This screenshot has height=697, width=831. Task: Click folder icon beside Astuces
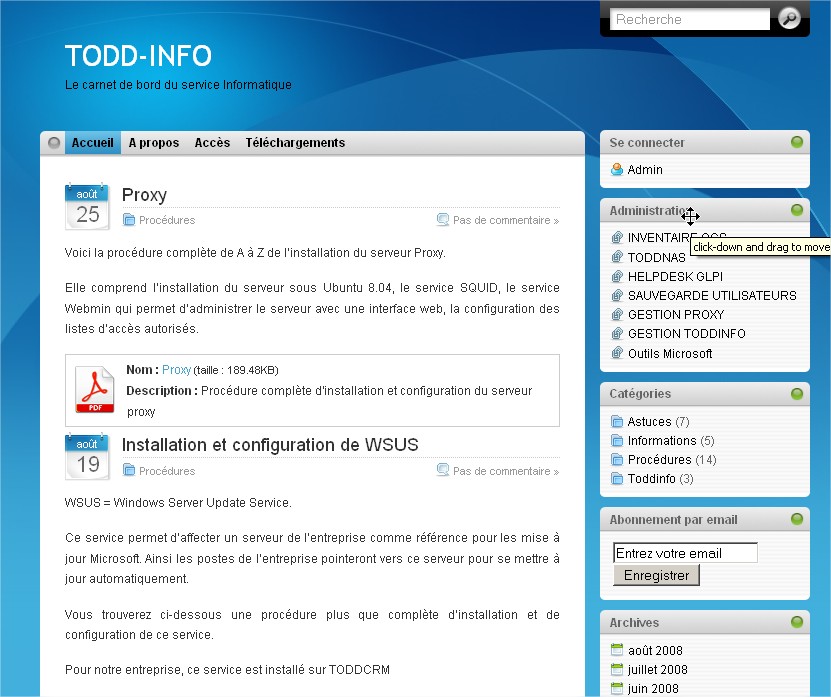coord(617,421)
